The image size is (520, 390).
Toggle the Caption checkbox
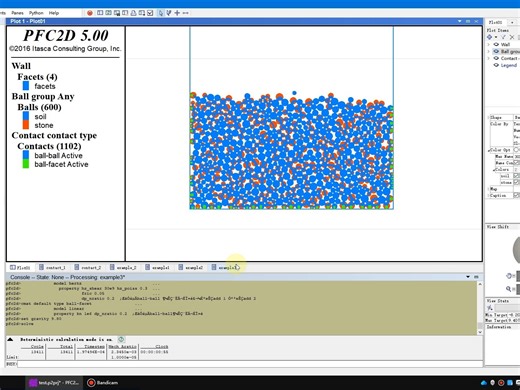coord(517,195)
